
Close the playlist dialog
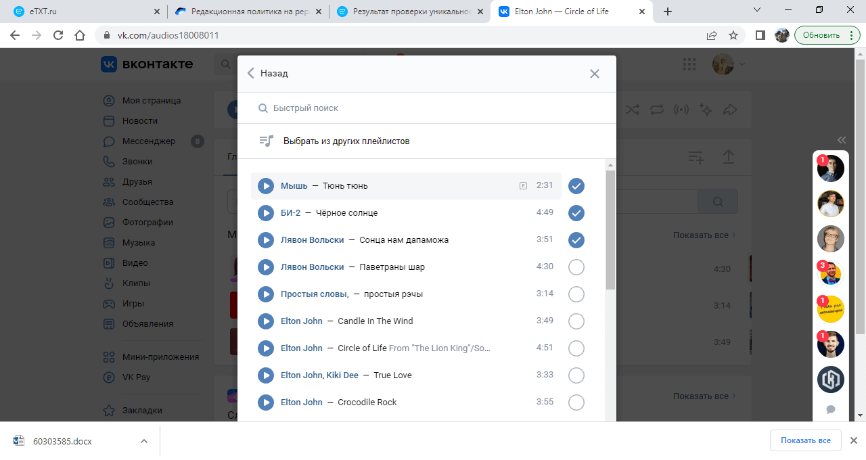[x=594, y=74]
